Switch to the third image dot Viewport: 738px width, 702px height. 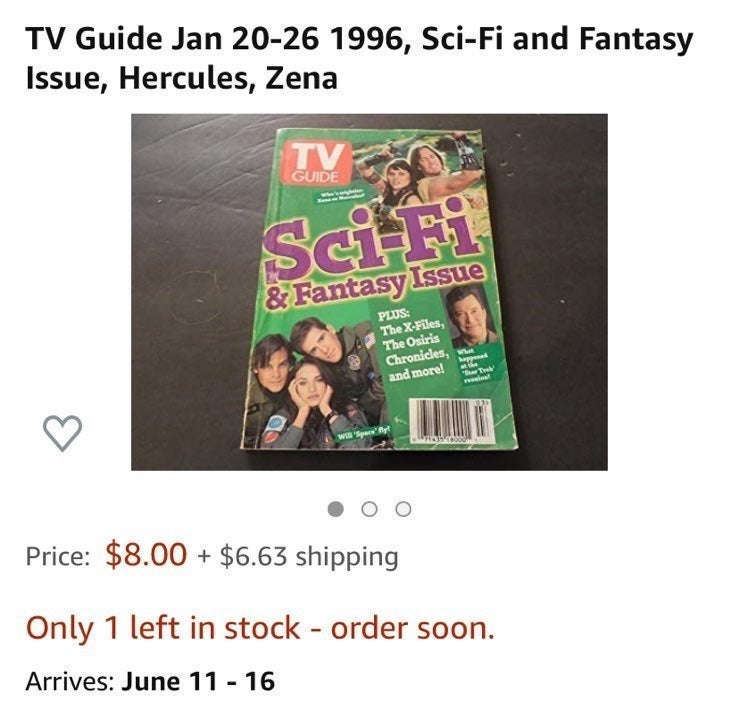tap(403, 509)
